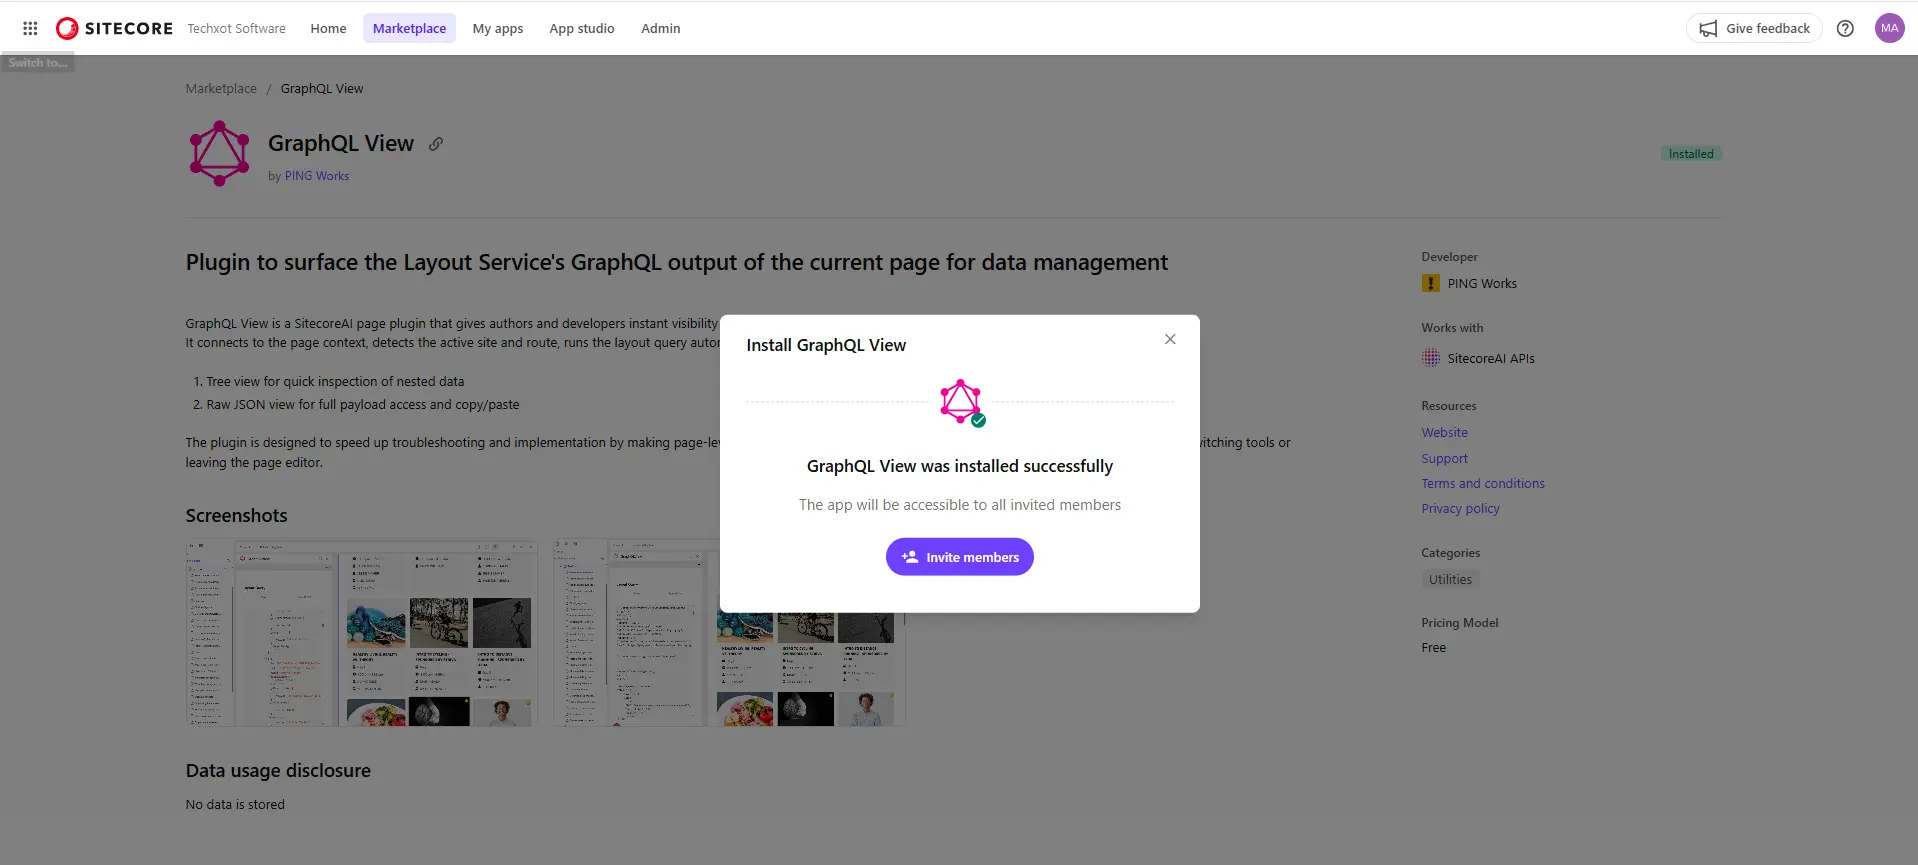Click the PING Works developer icon
The height and width of the screenshot is (865, 1918).
click(1431, 283)
